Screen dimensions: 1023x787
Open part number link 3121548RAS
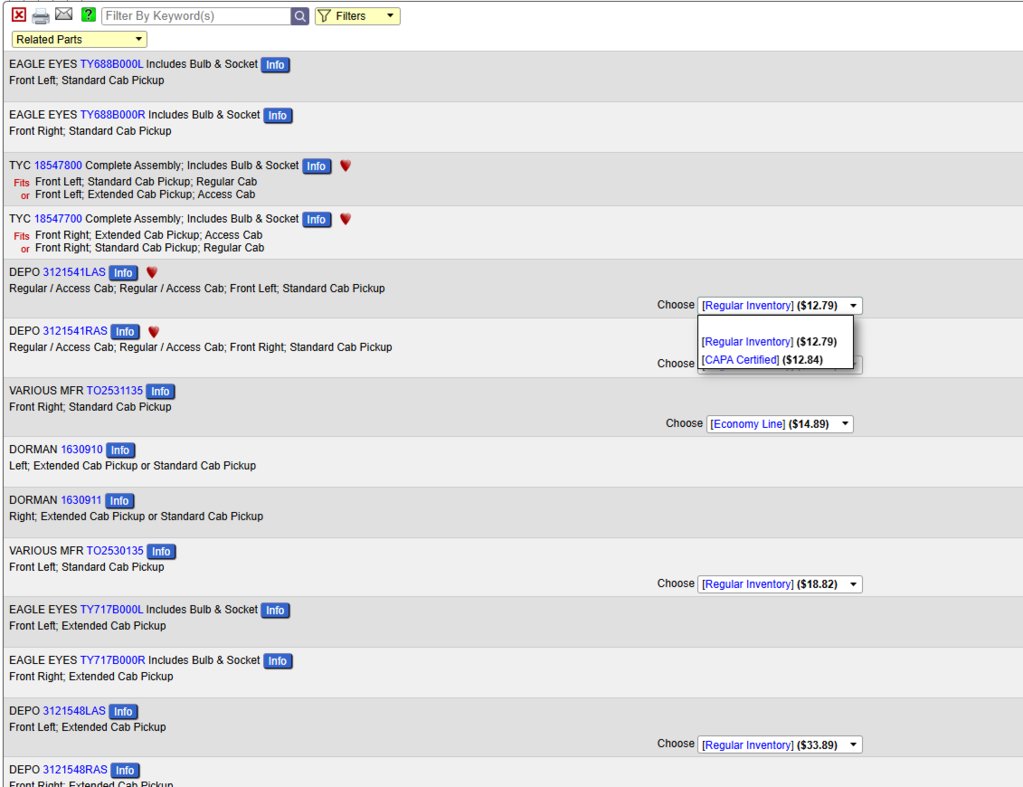click(75, 769)
